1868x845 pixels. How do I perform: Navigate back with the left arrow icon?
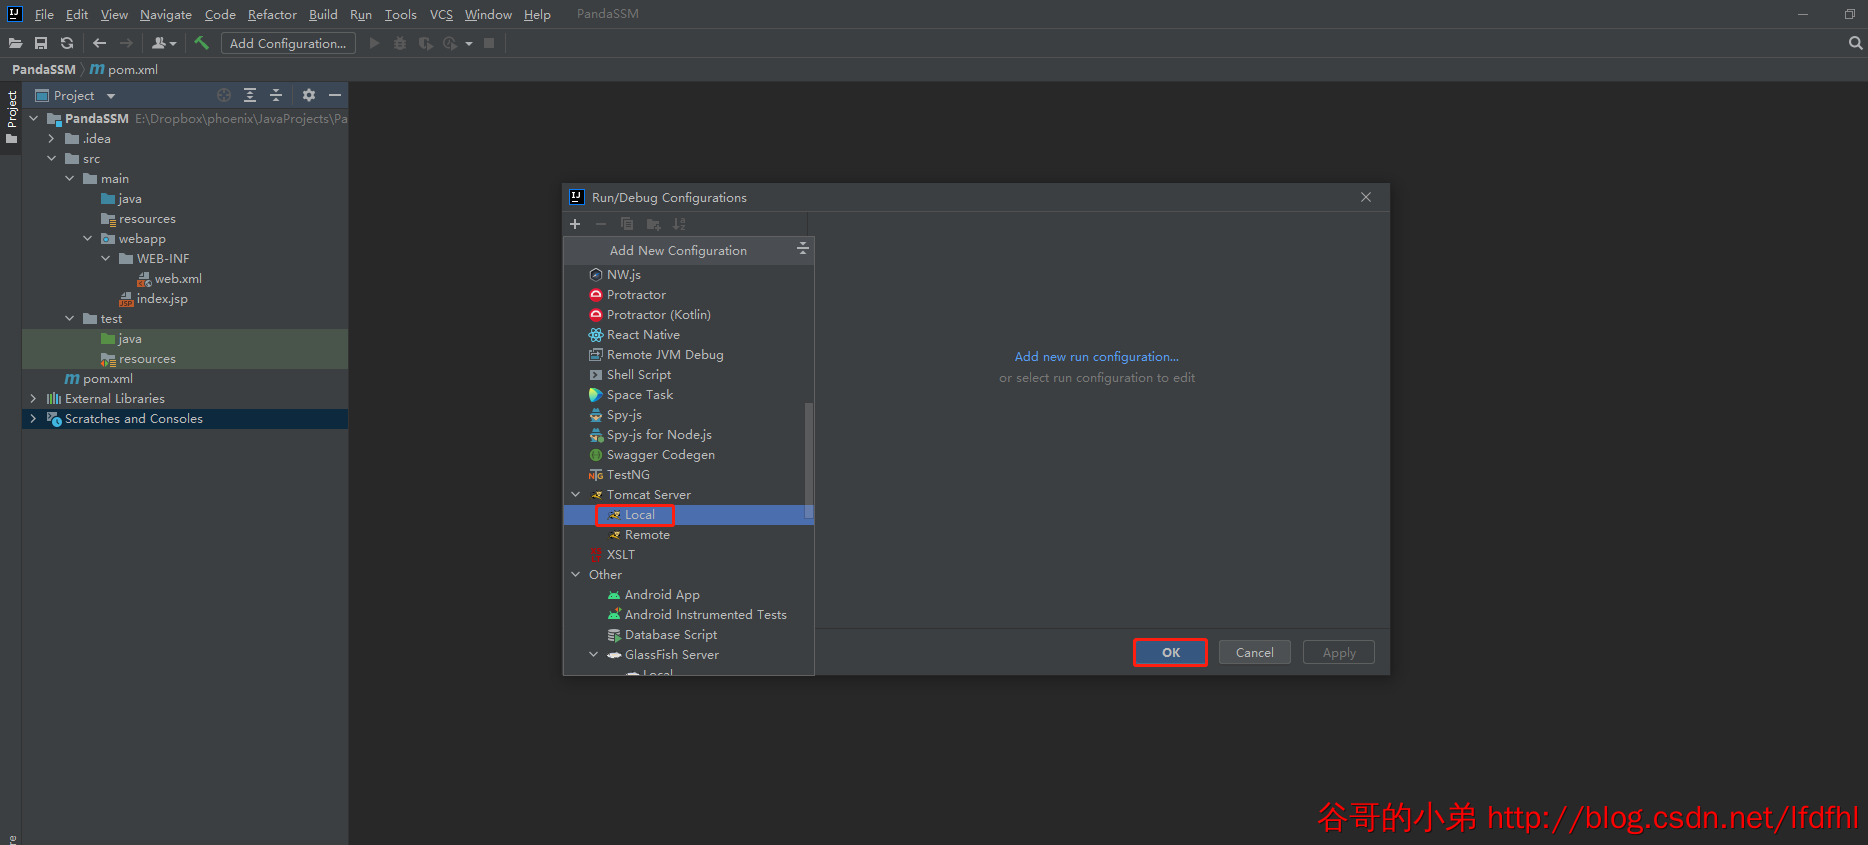pos(99,43)
